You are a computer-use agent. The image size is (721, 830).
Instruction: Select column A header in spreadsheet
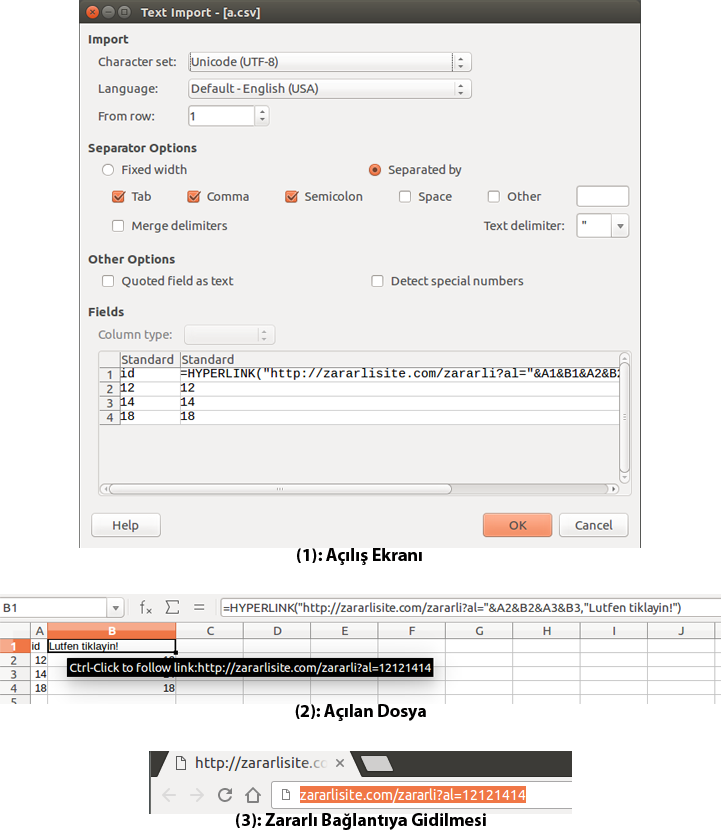coord(39,631)
